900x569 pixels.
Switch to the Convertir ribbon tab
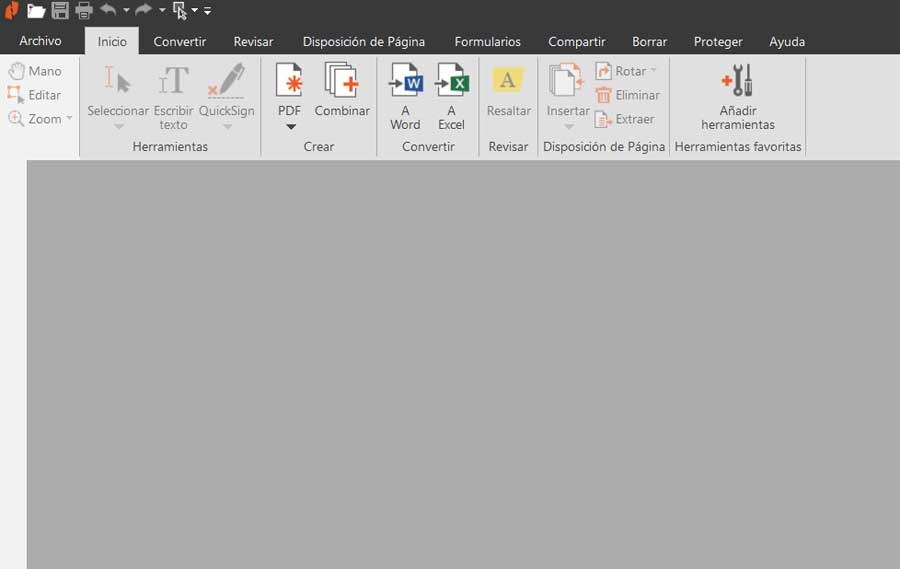click(x=180, y=41)
